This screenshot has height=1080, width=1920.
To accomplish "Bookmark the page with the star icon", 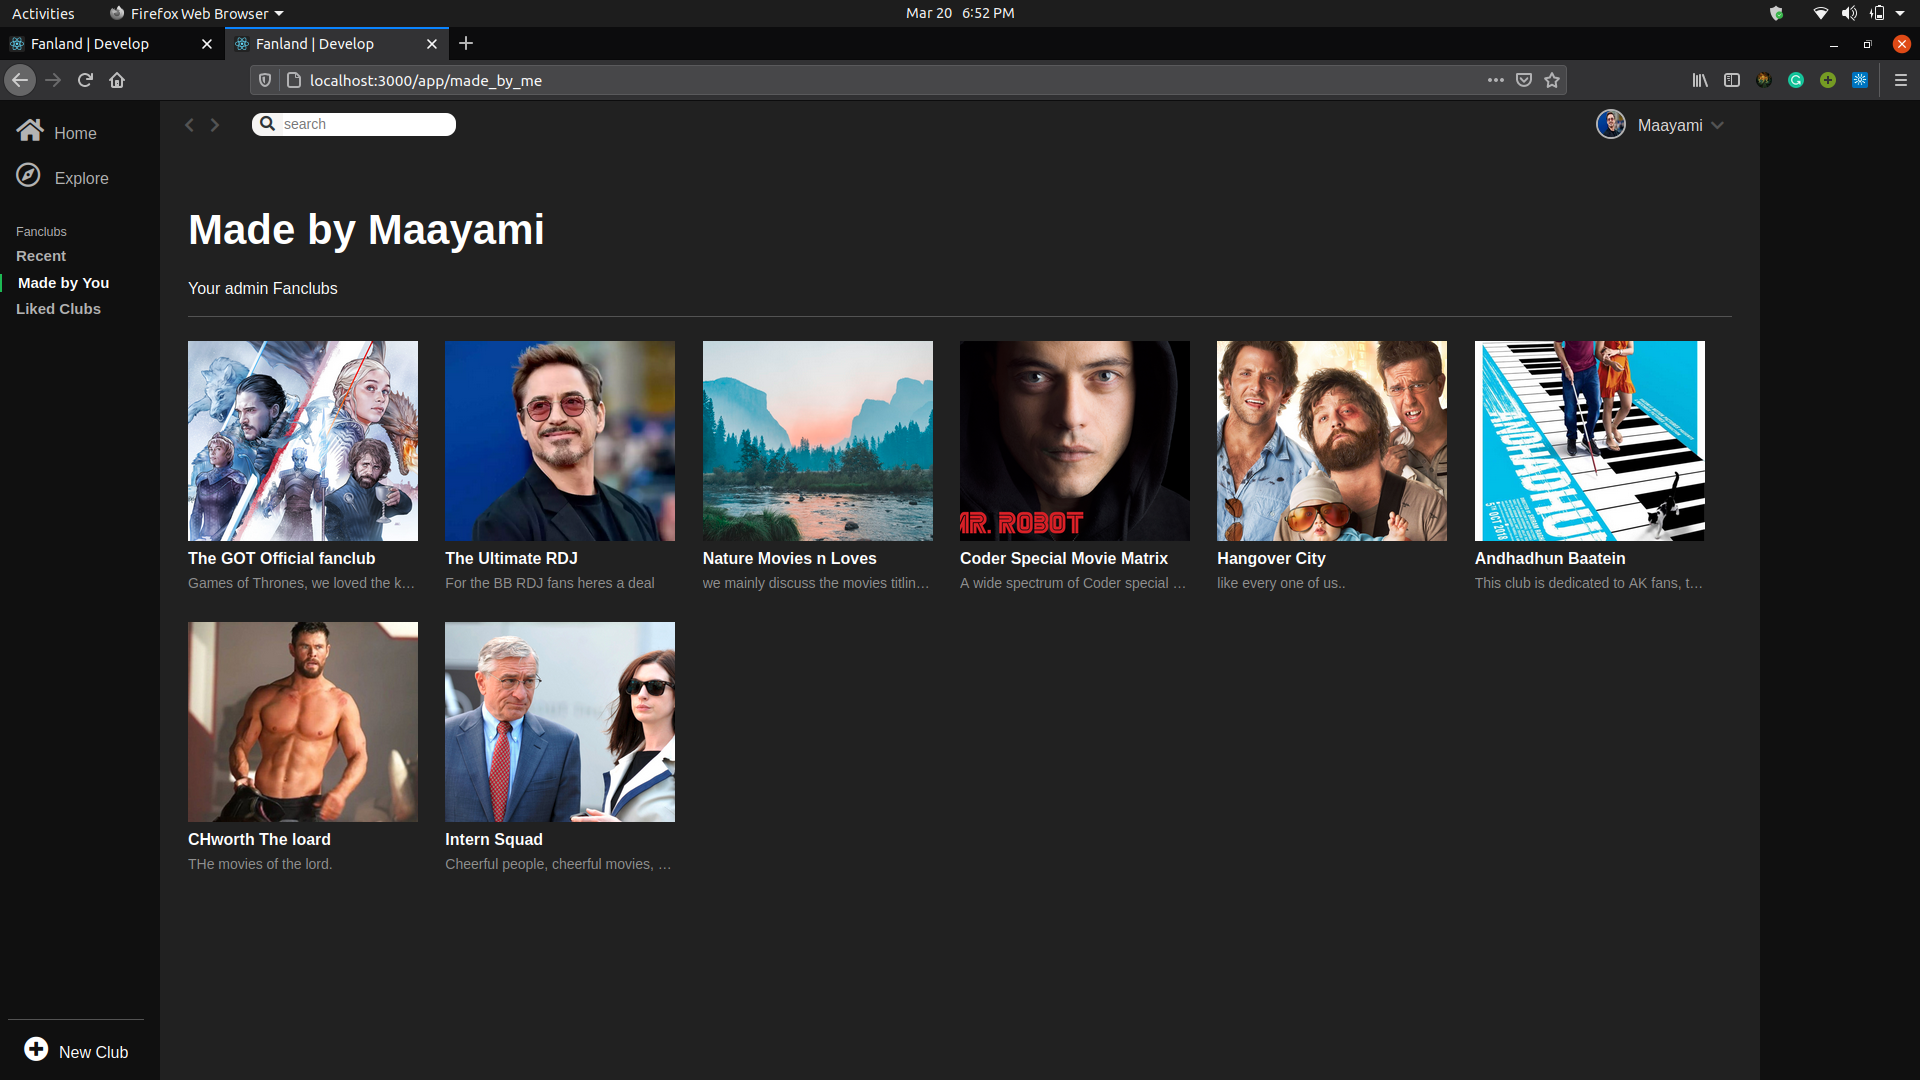I will pyautogui.click(x=1551, y=80).
